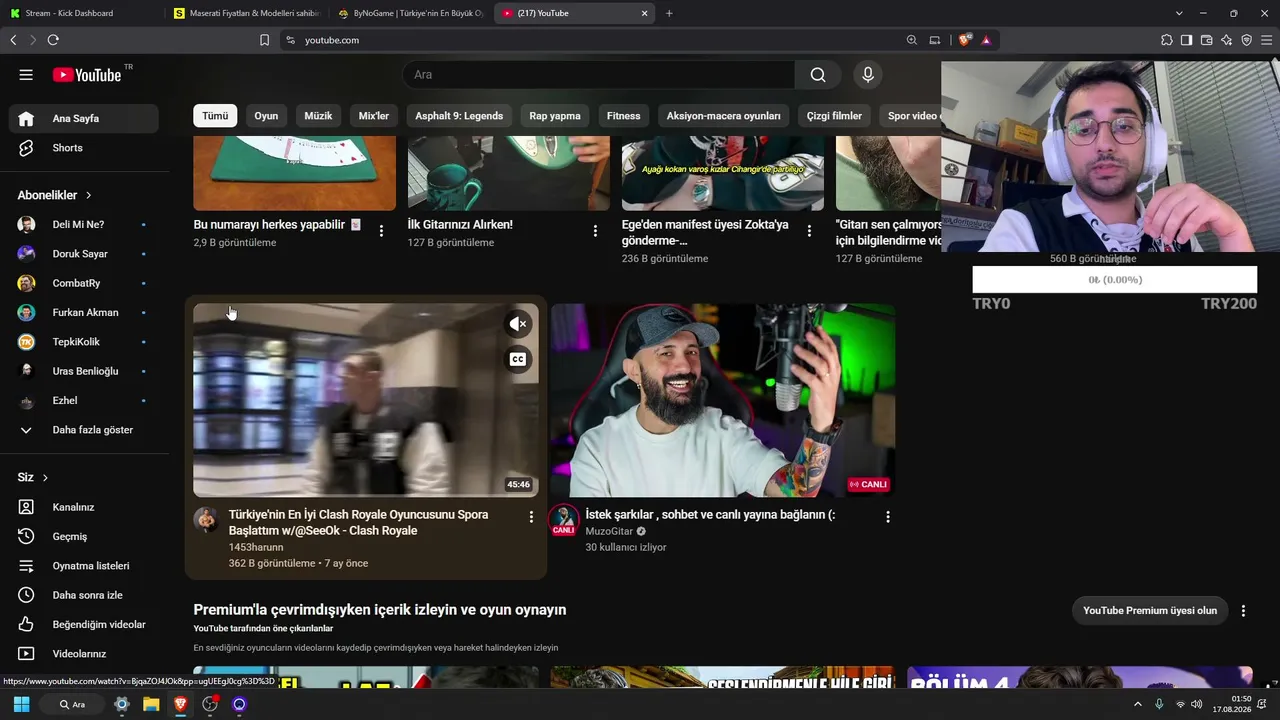
Task: Open Brave Wallet from the toolbar
Action: coord(1206,40)
